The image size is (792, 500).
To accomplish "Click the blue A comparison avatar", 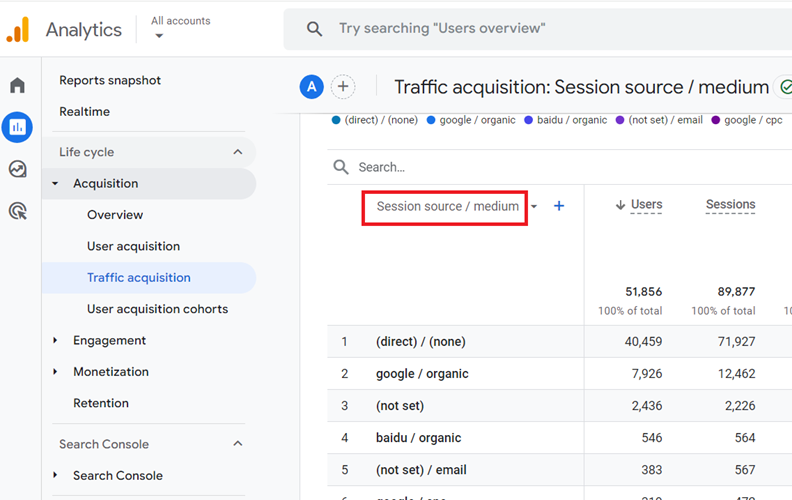I will (x=312, y=87).
